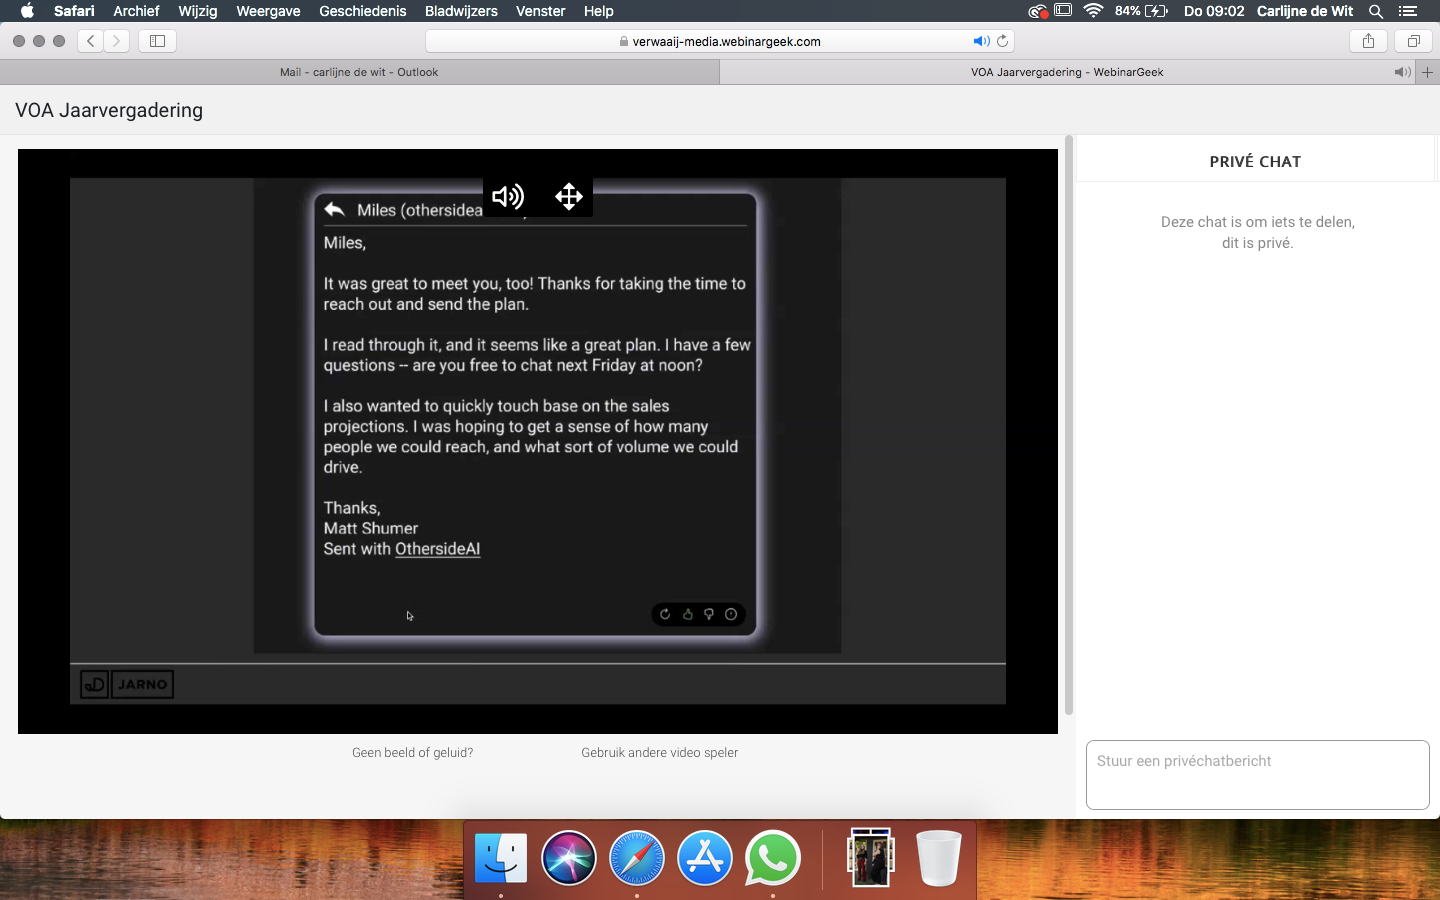This screenshot has width=1440, height=900.
Task: Launch Siri from the Dock
Action: coord(569,858)
